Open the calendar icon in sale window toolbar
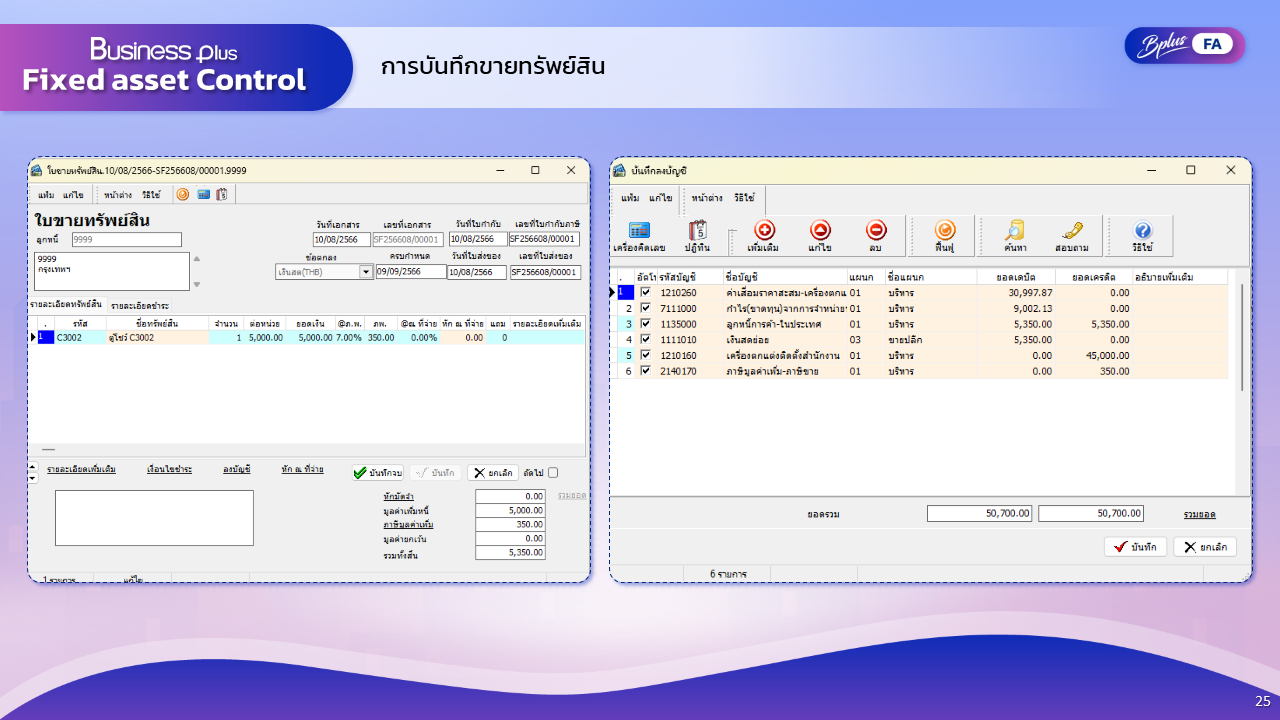 222,195
